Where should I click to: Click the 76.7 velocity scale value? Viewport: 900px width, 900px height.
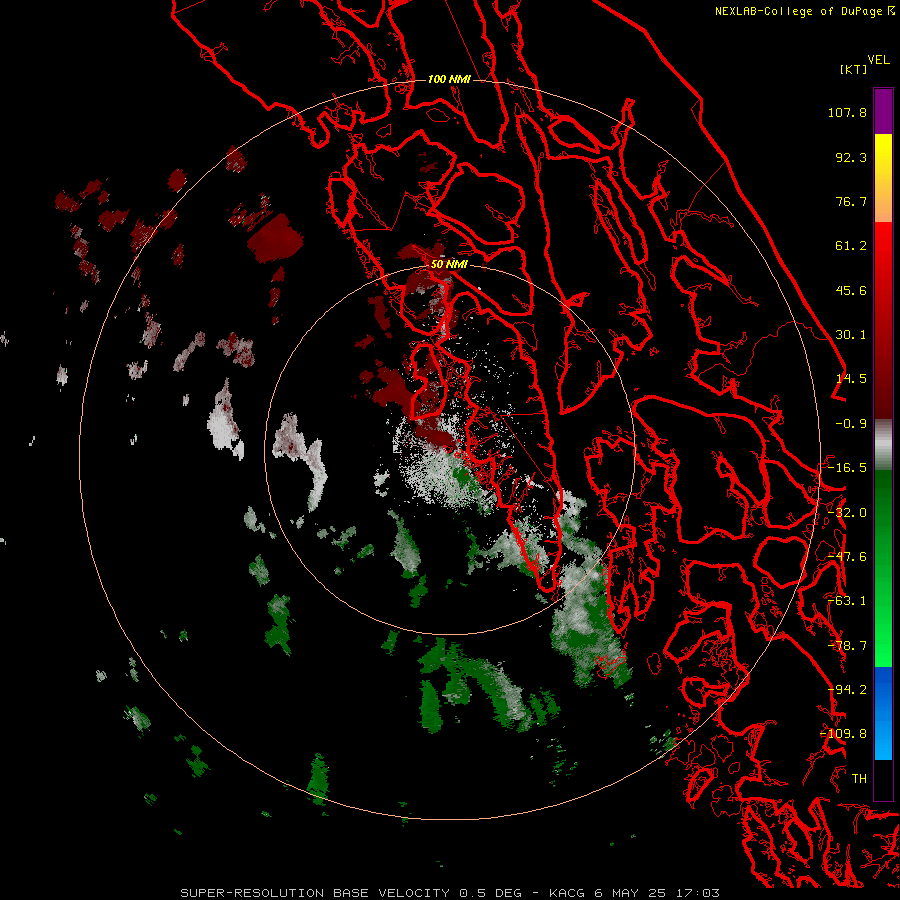coord(851,201)
